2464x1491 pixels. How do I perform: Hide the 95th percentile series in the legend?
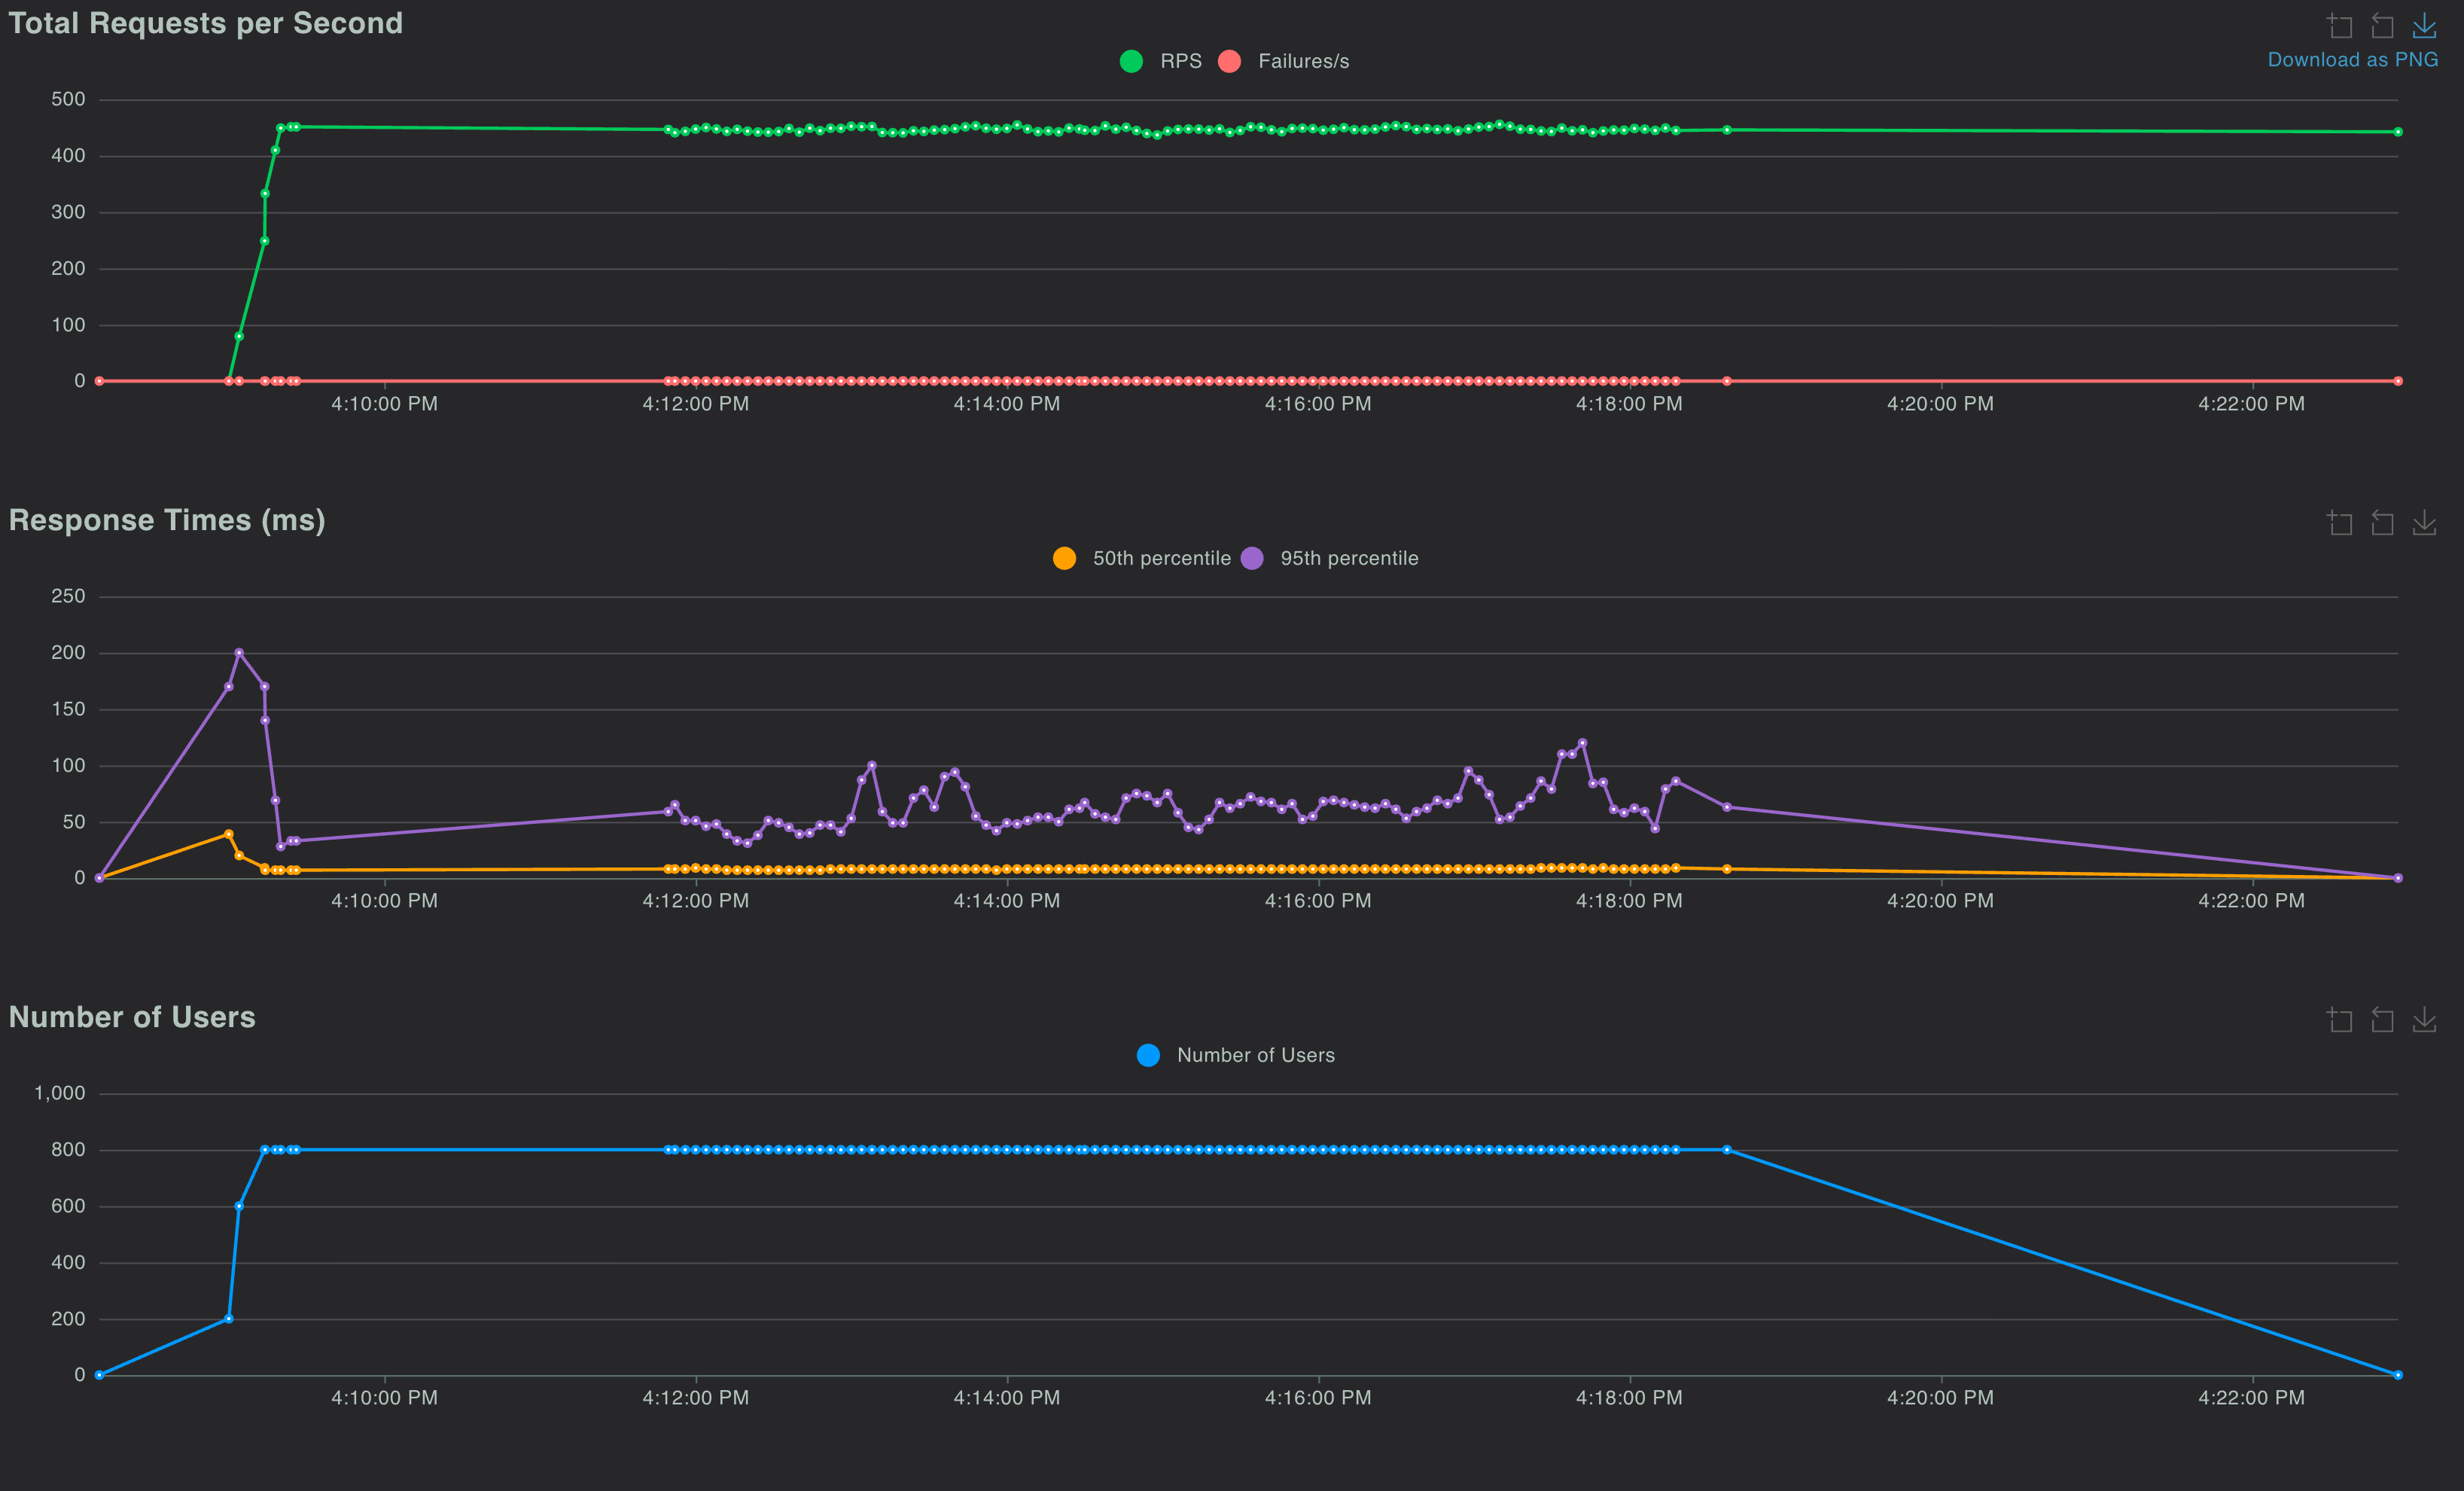pos(1330,558)
